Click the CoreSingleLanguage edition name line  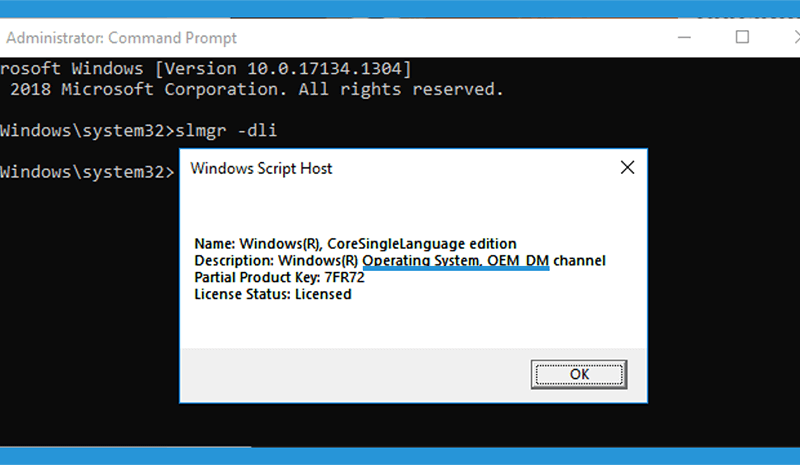point(356,243)
